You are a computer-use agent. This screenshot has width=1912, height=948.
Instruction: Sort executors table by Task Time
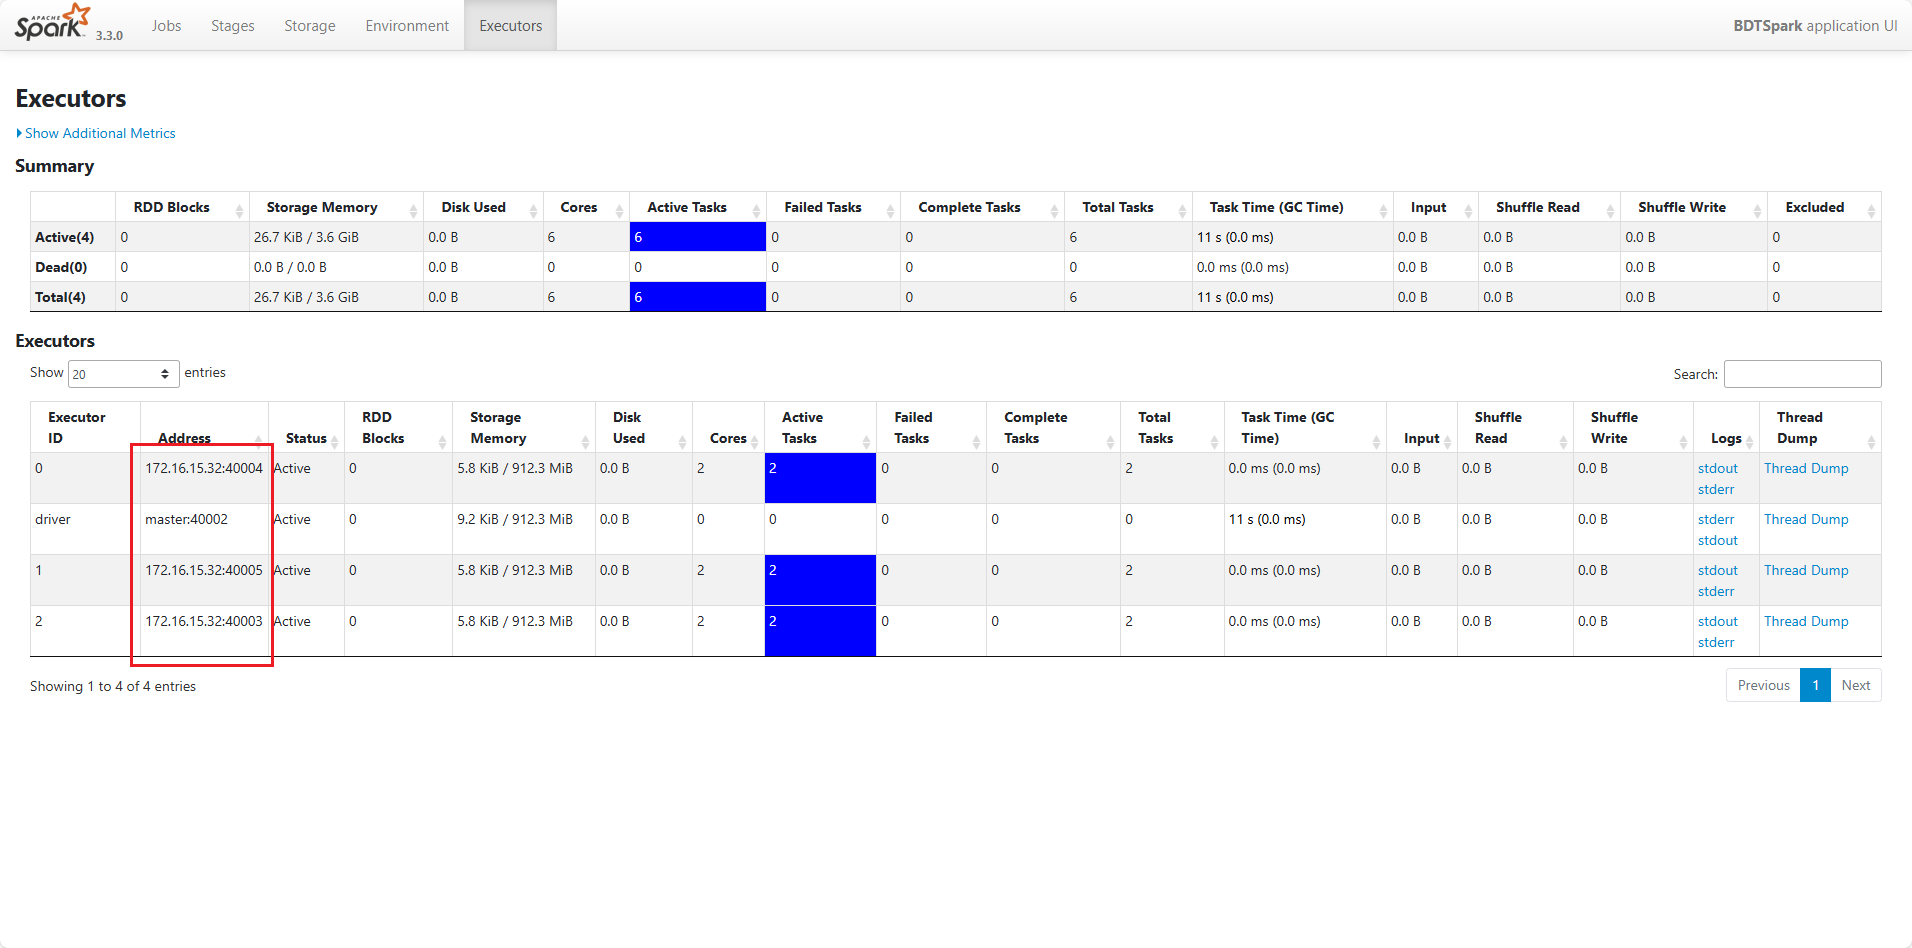coord(1305,428)
